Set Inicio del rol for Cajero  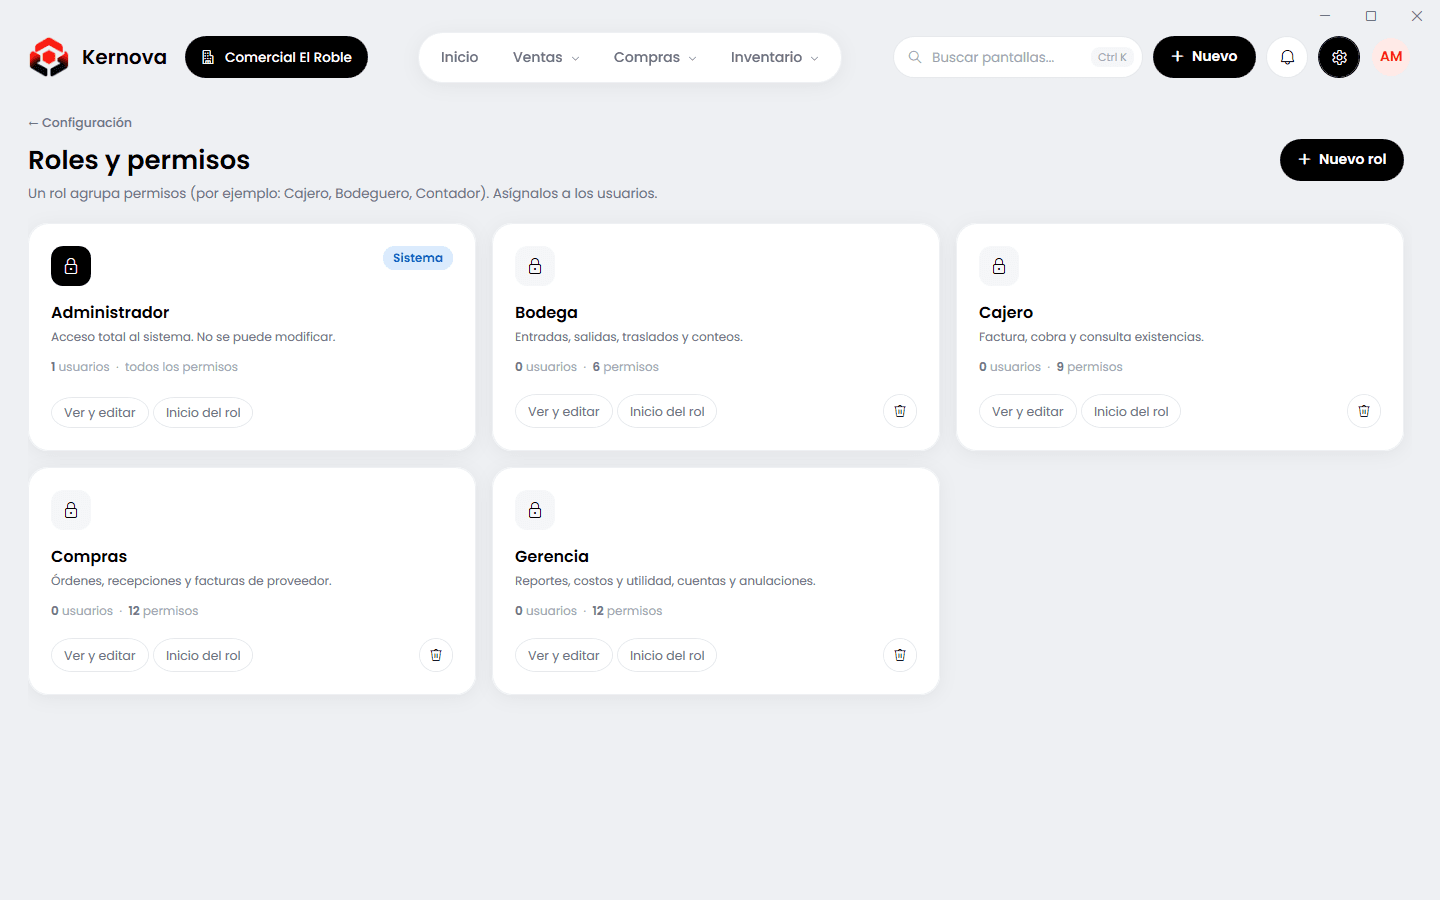1131,411
